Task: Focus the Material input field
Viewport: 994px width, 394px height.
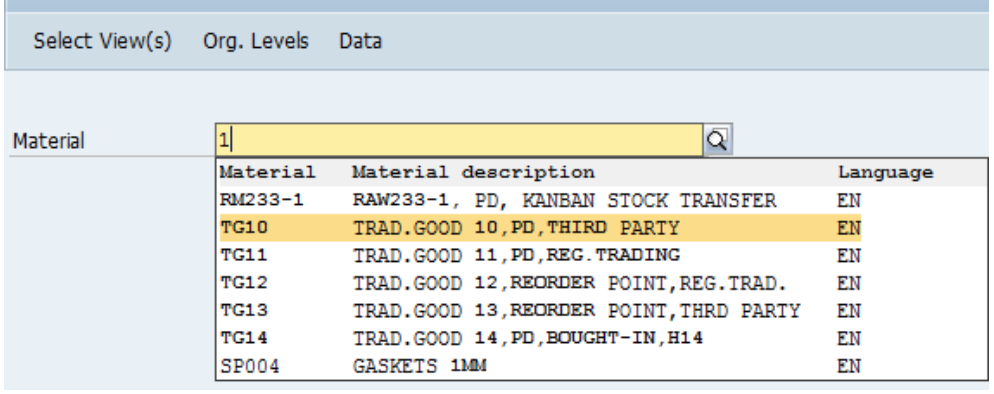Action: (x=459, y=139)
